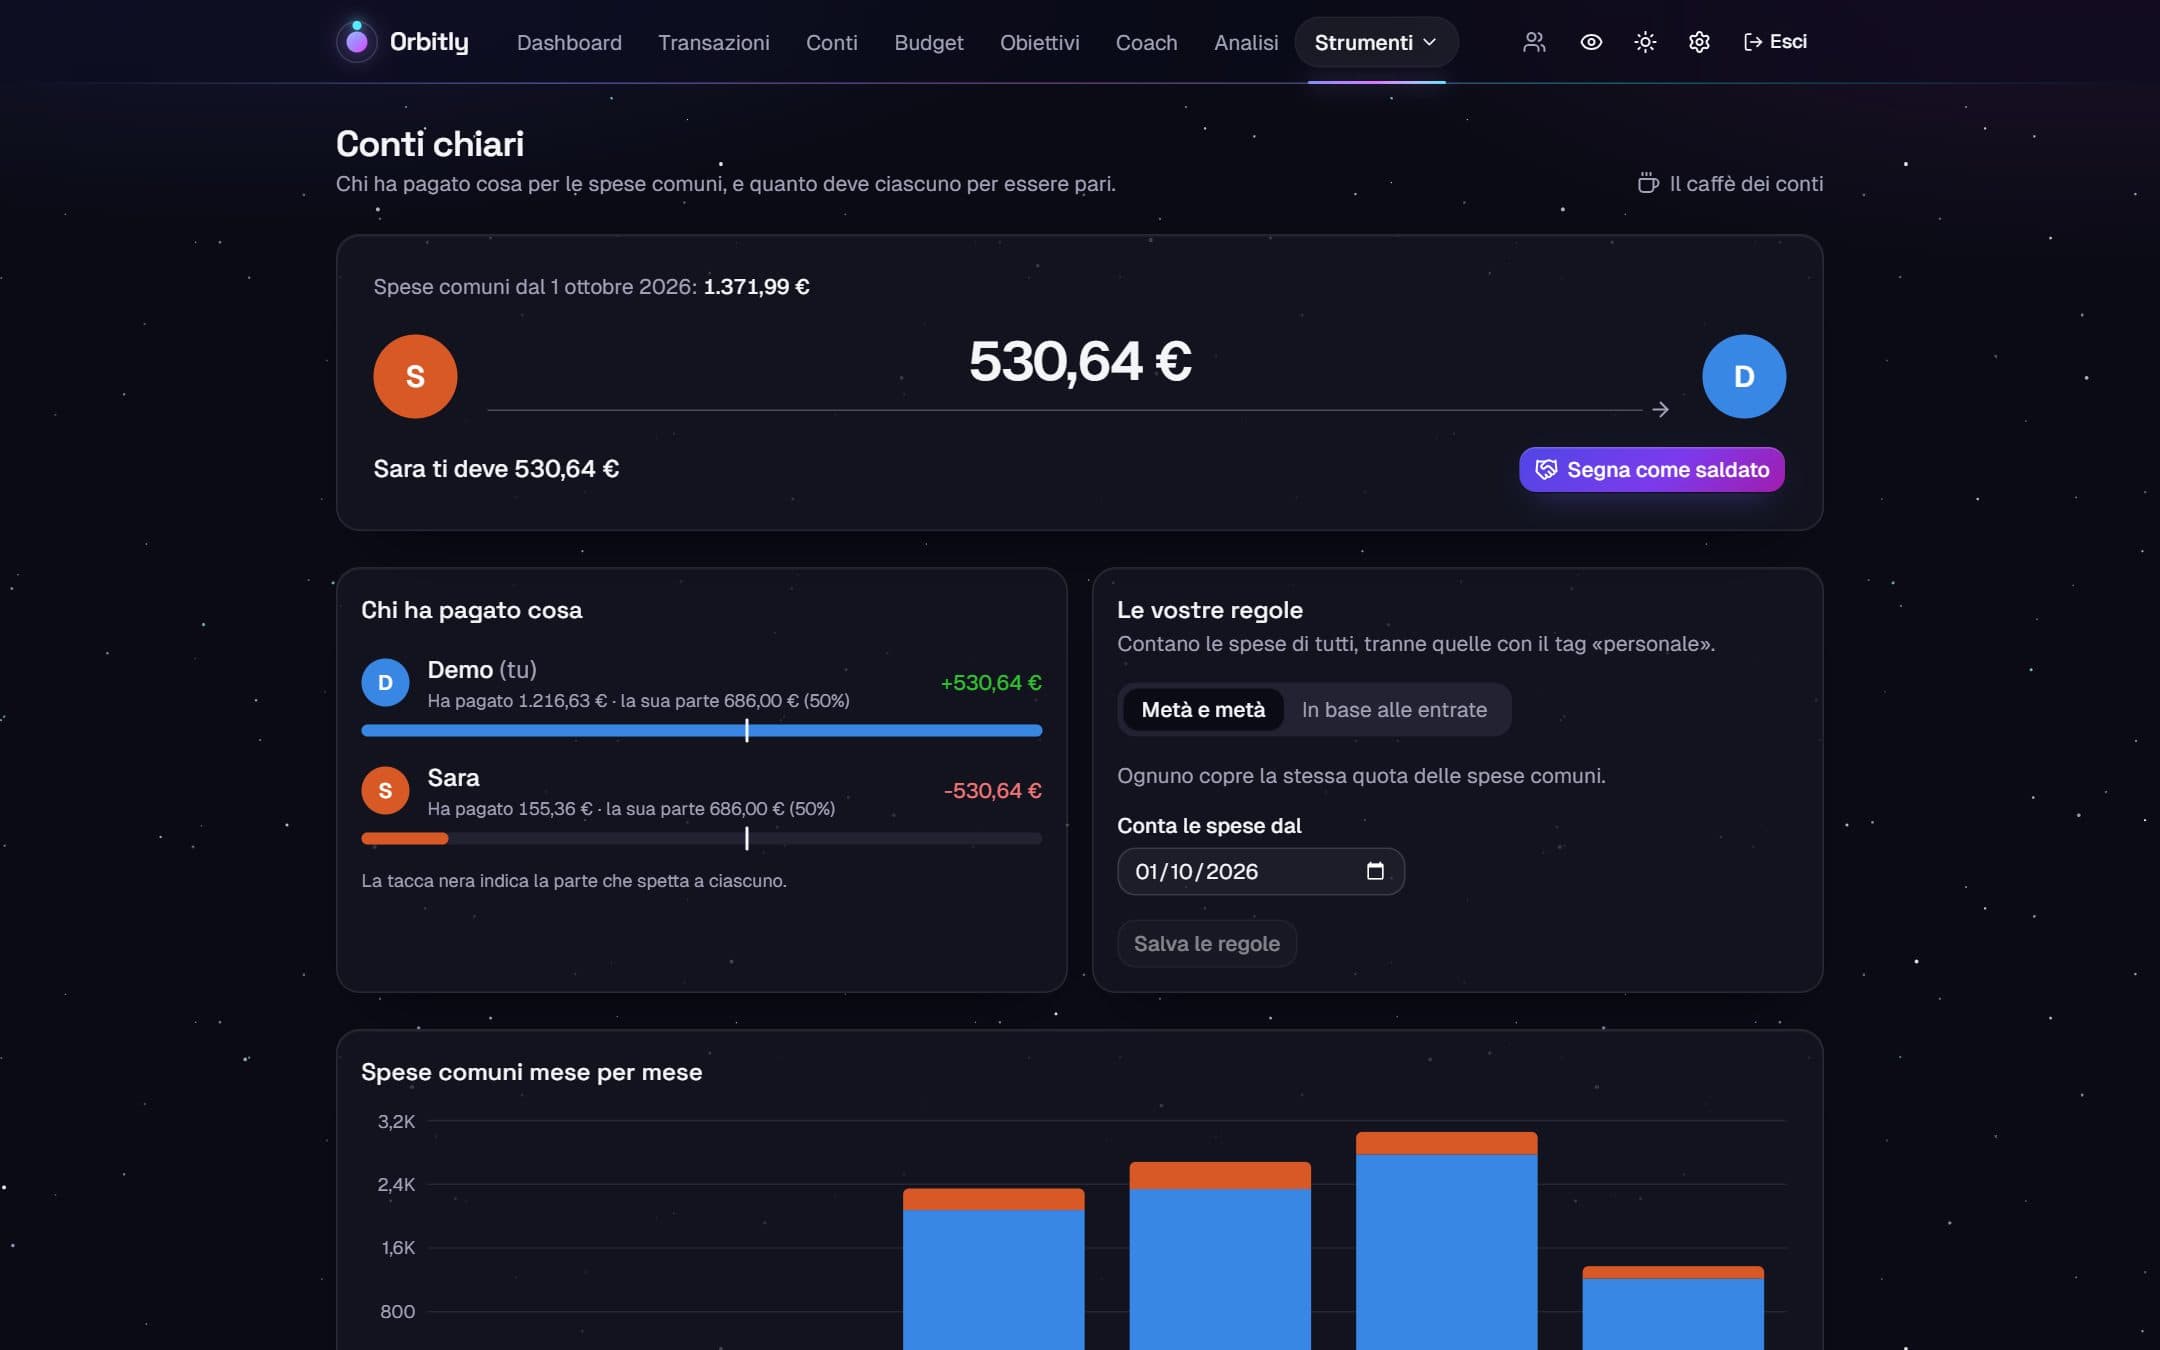Image resolution: width=2160 pixels, height=1350 pixels.
Task: Toggle the eye privacy mode icon
Action: [x=1590, y=42]
